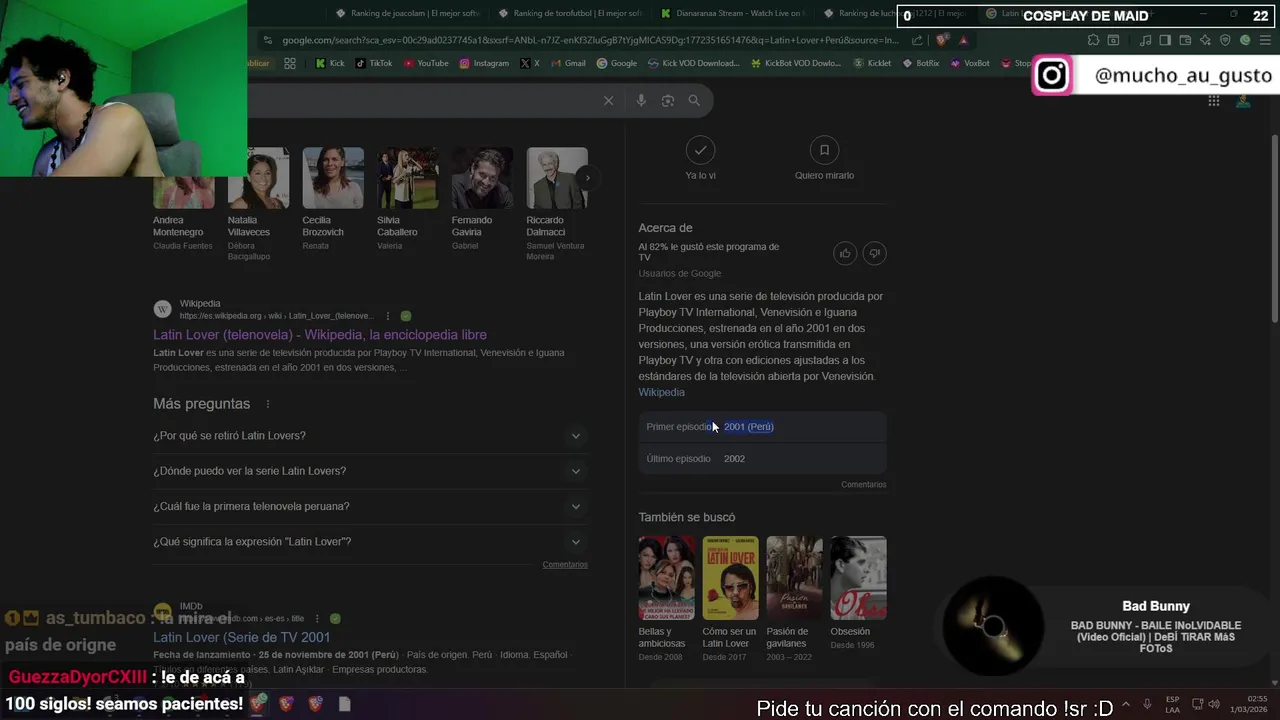Open Google bookmark
The width and height of the screenshot is (1280, 720).
click(617, 63)
